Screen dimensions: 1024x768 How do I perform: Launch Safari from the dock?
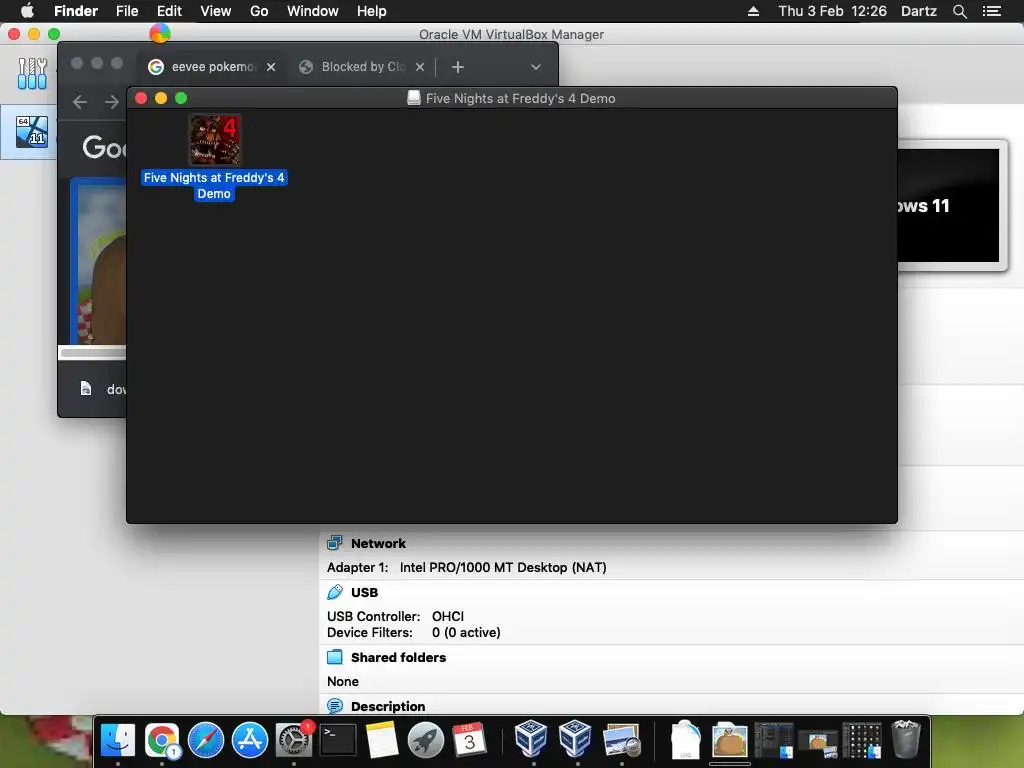pos(206,740)
